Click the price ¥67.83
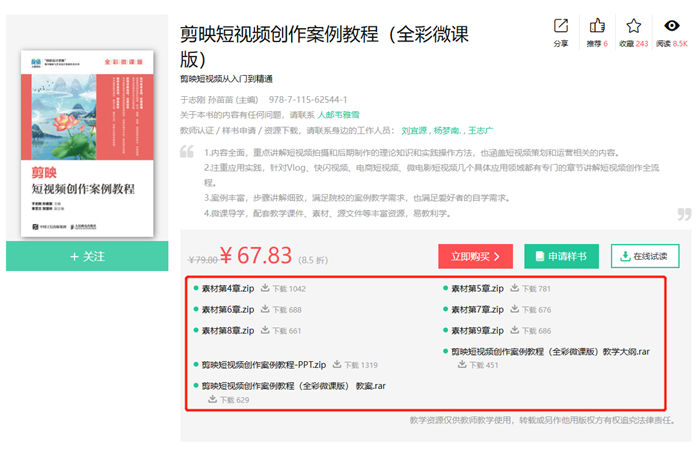Viewport: 700px width, 455px height. coord(256,256)
